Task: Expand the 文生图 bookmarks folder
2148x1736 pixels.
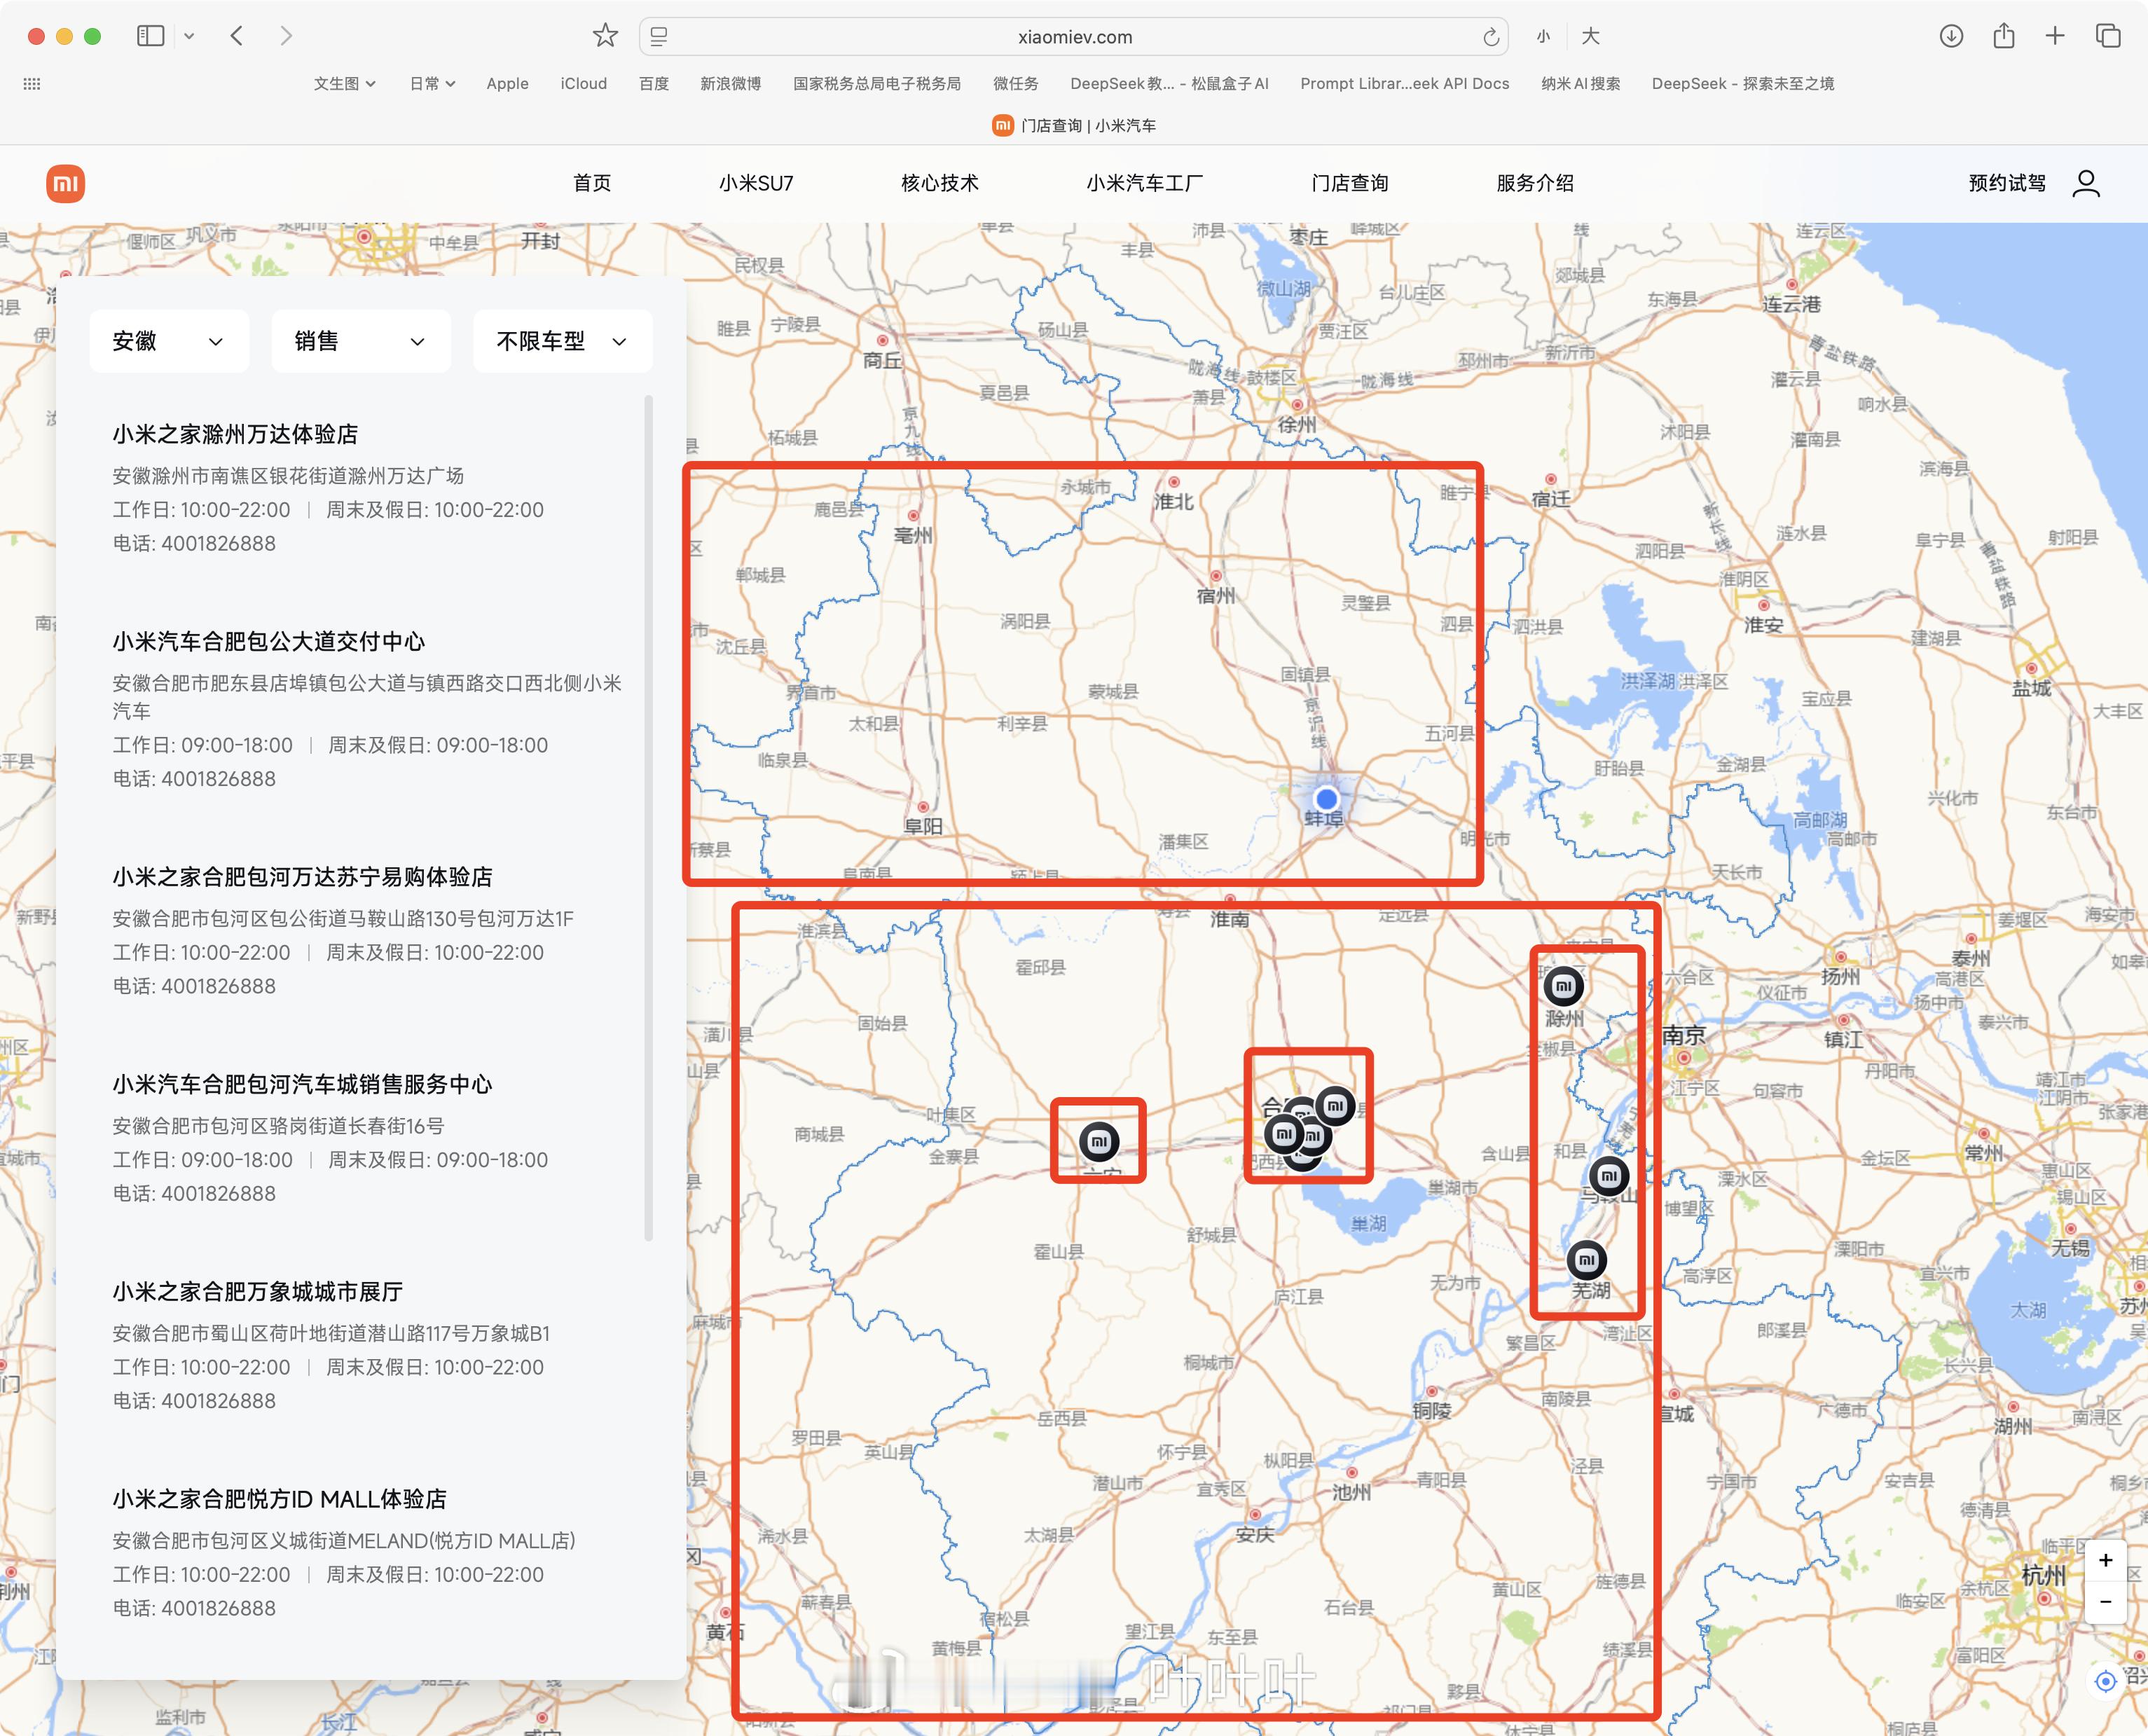Action: (344, 84)
